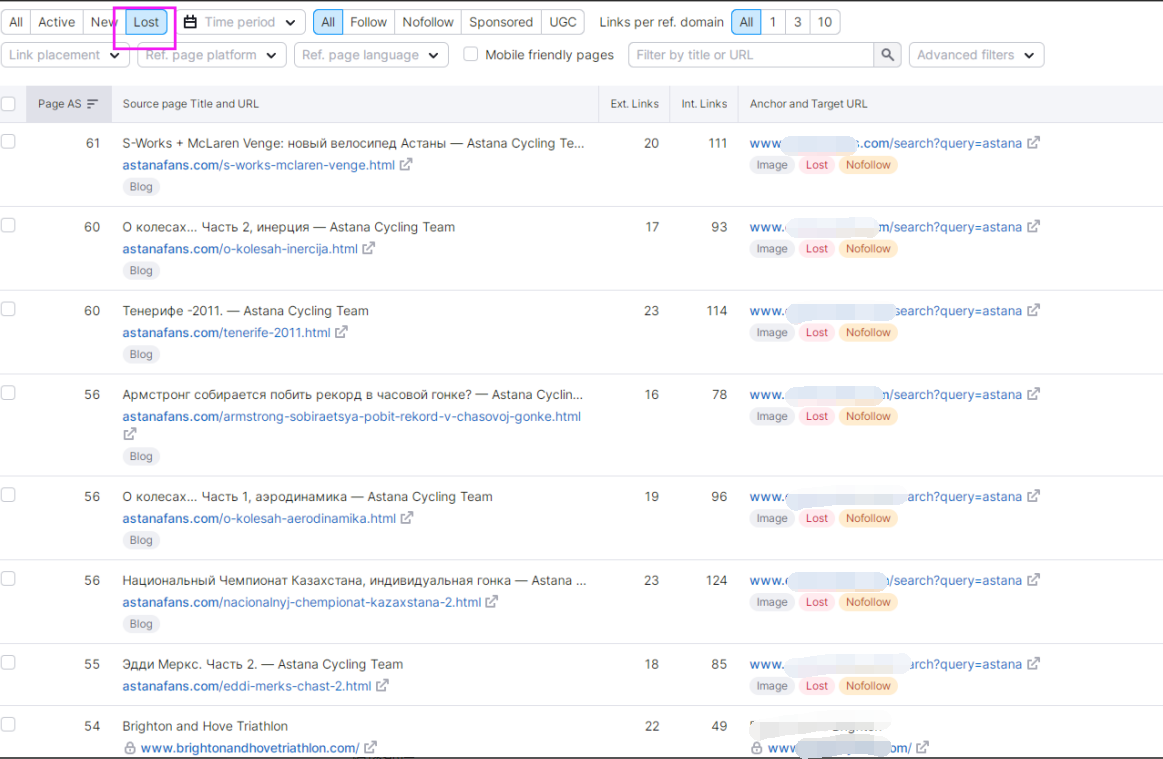This screenshot has width=1163, height=759.
Task: Click calendar icon in Time period filter
Action: click(x=191, y=22)
